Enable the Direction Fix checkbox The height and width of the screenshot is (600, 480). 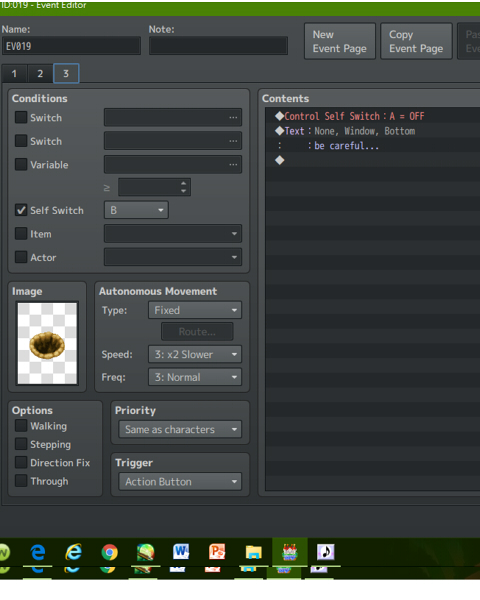(x=21, y=462)
